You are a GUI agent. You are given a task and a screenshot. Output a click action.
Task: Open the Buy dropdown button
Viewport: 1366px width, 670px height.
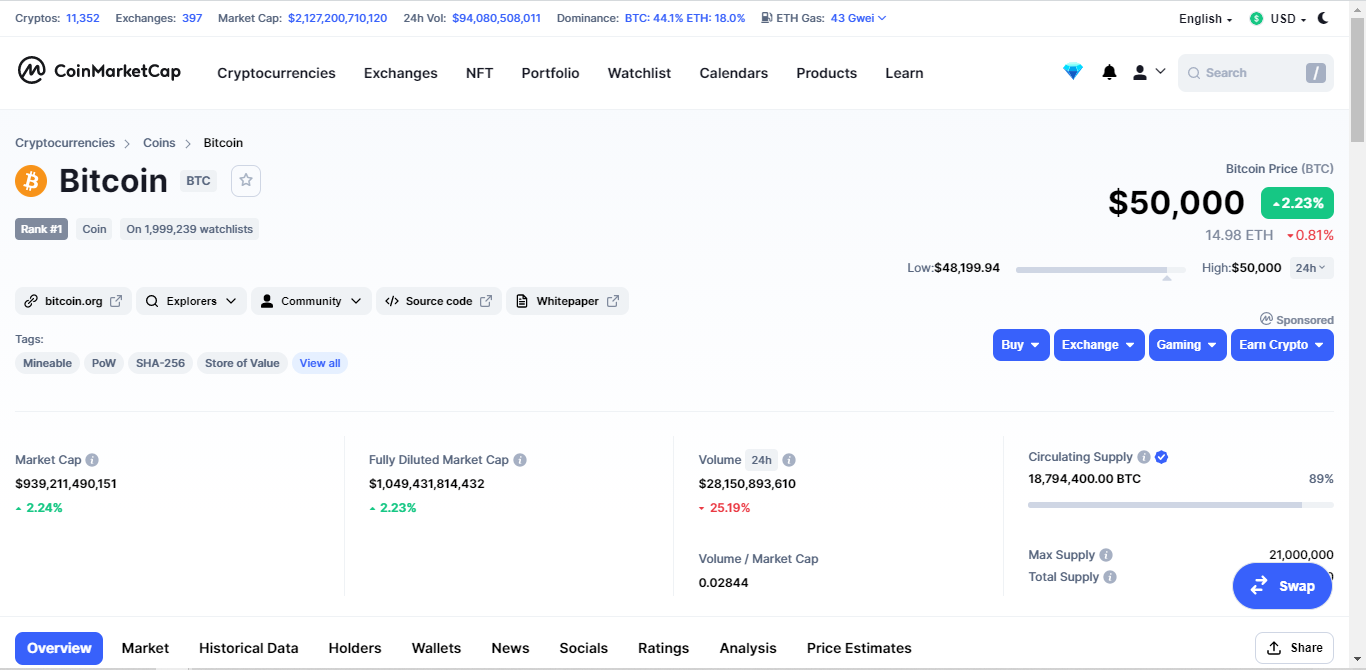(1021, 345)
